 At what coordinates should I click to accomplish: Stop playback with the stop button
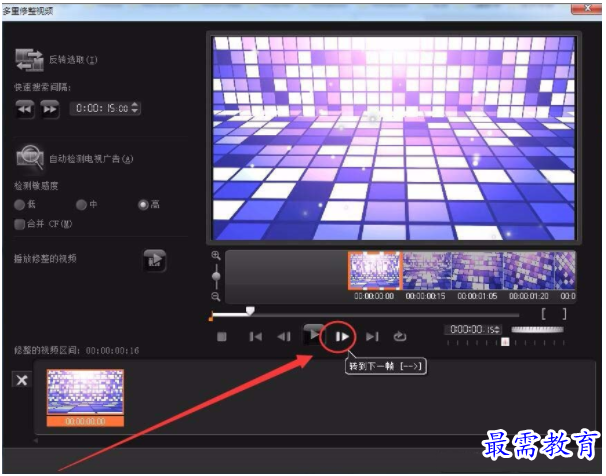point(222,337)
